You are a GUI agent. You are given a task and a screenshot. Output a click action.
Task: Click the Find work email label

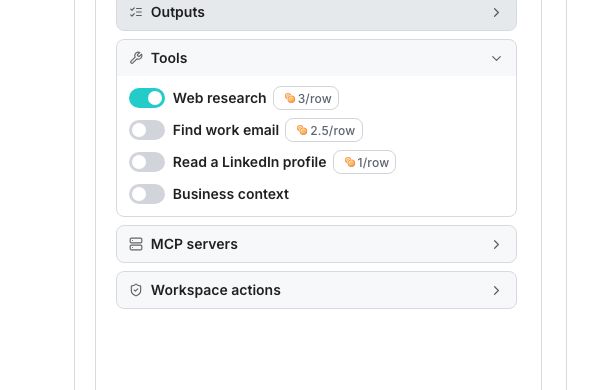(x=226, y=130)
